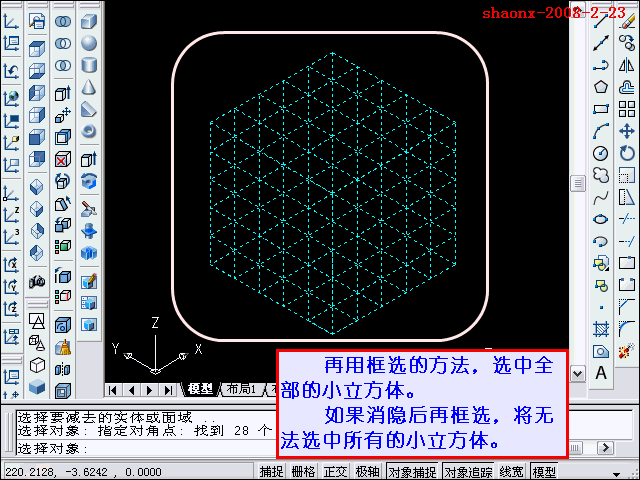This screenshot has width=640, height=480.
Task: Open the Delete Faces tool
Action: (63, 159)
